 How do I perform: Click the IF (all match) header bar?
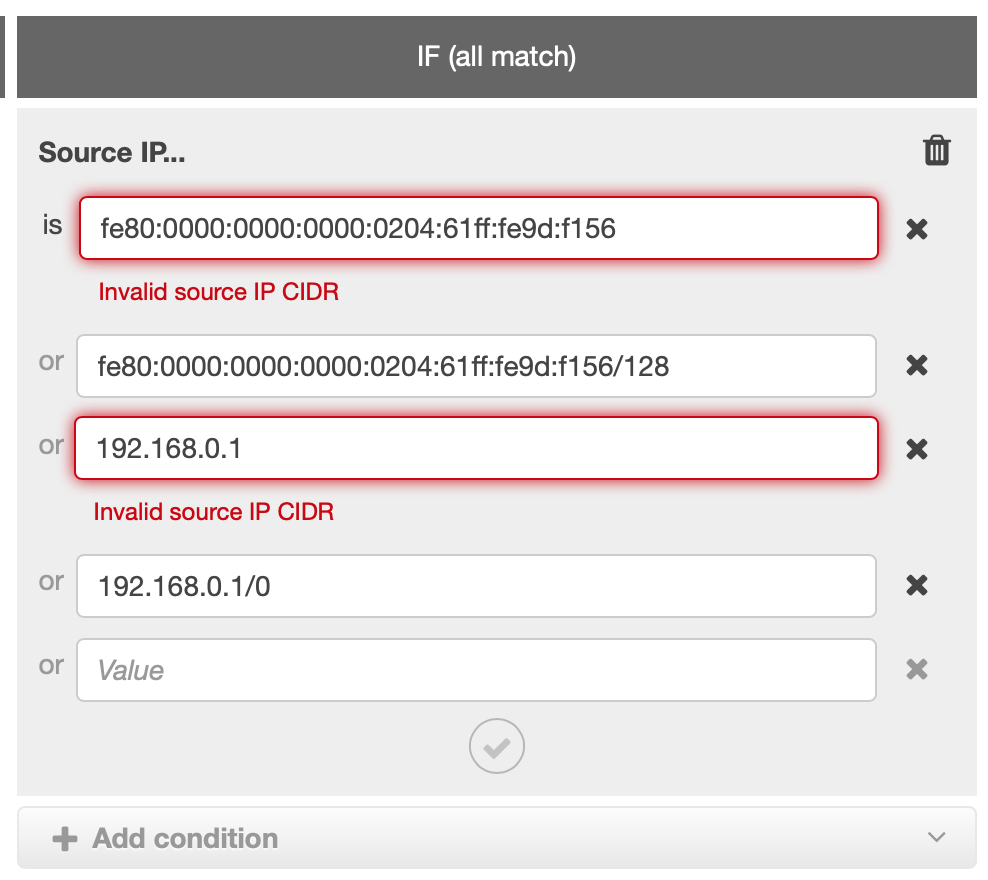pyautogui.click(x=497, y=57)
